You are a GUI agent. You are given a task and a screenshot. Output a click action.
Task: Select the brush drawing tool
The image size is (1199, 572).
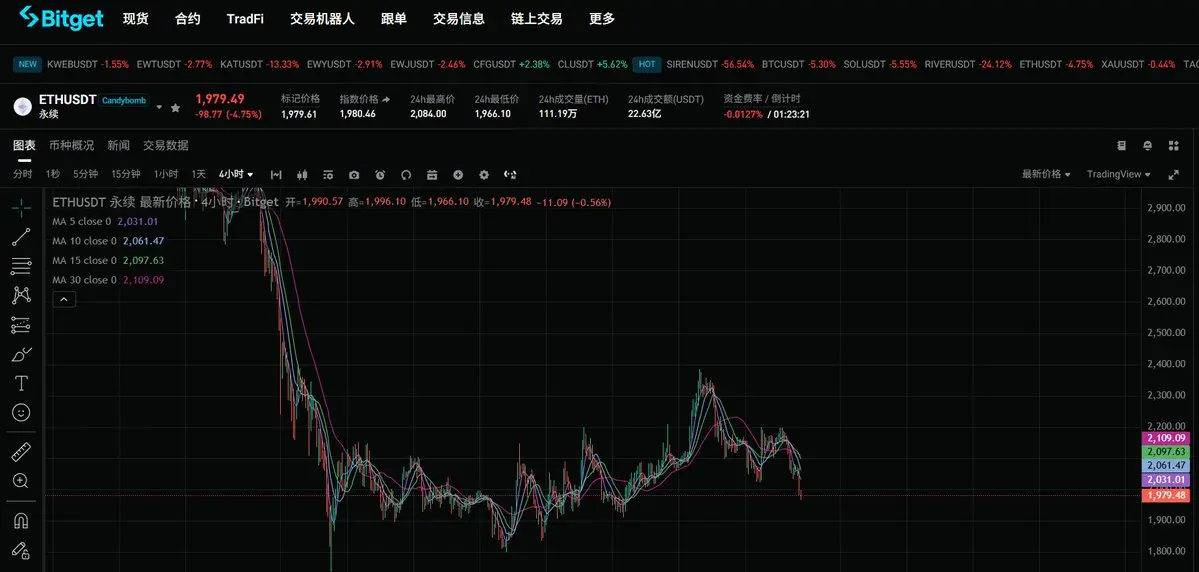tap(21, 354)
